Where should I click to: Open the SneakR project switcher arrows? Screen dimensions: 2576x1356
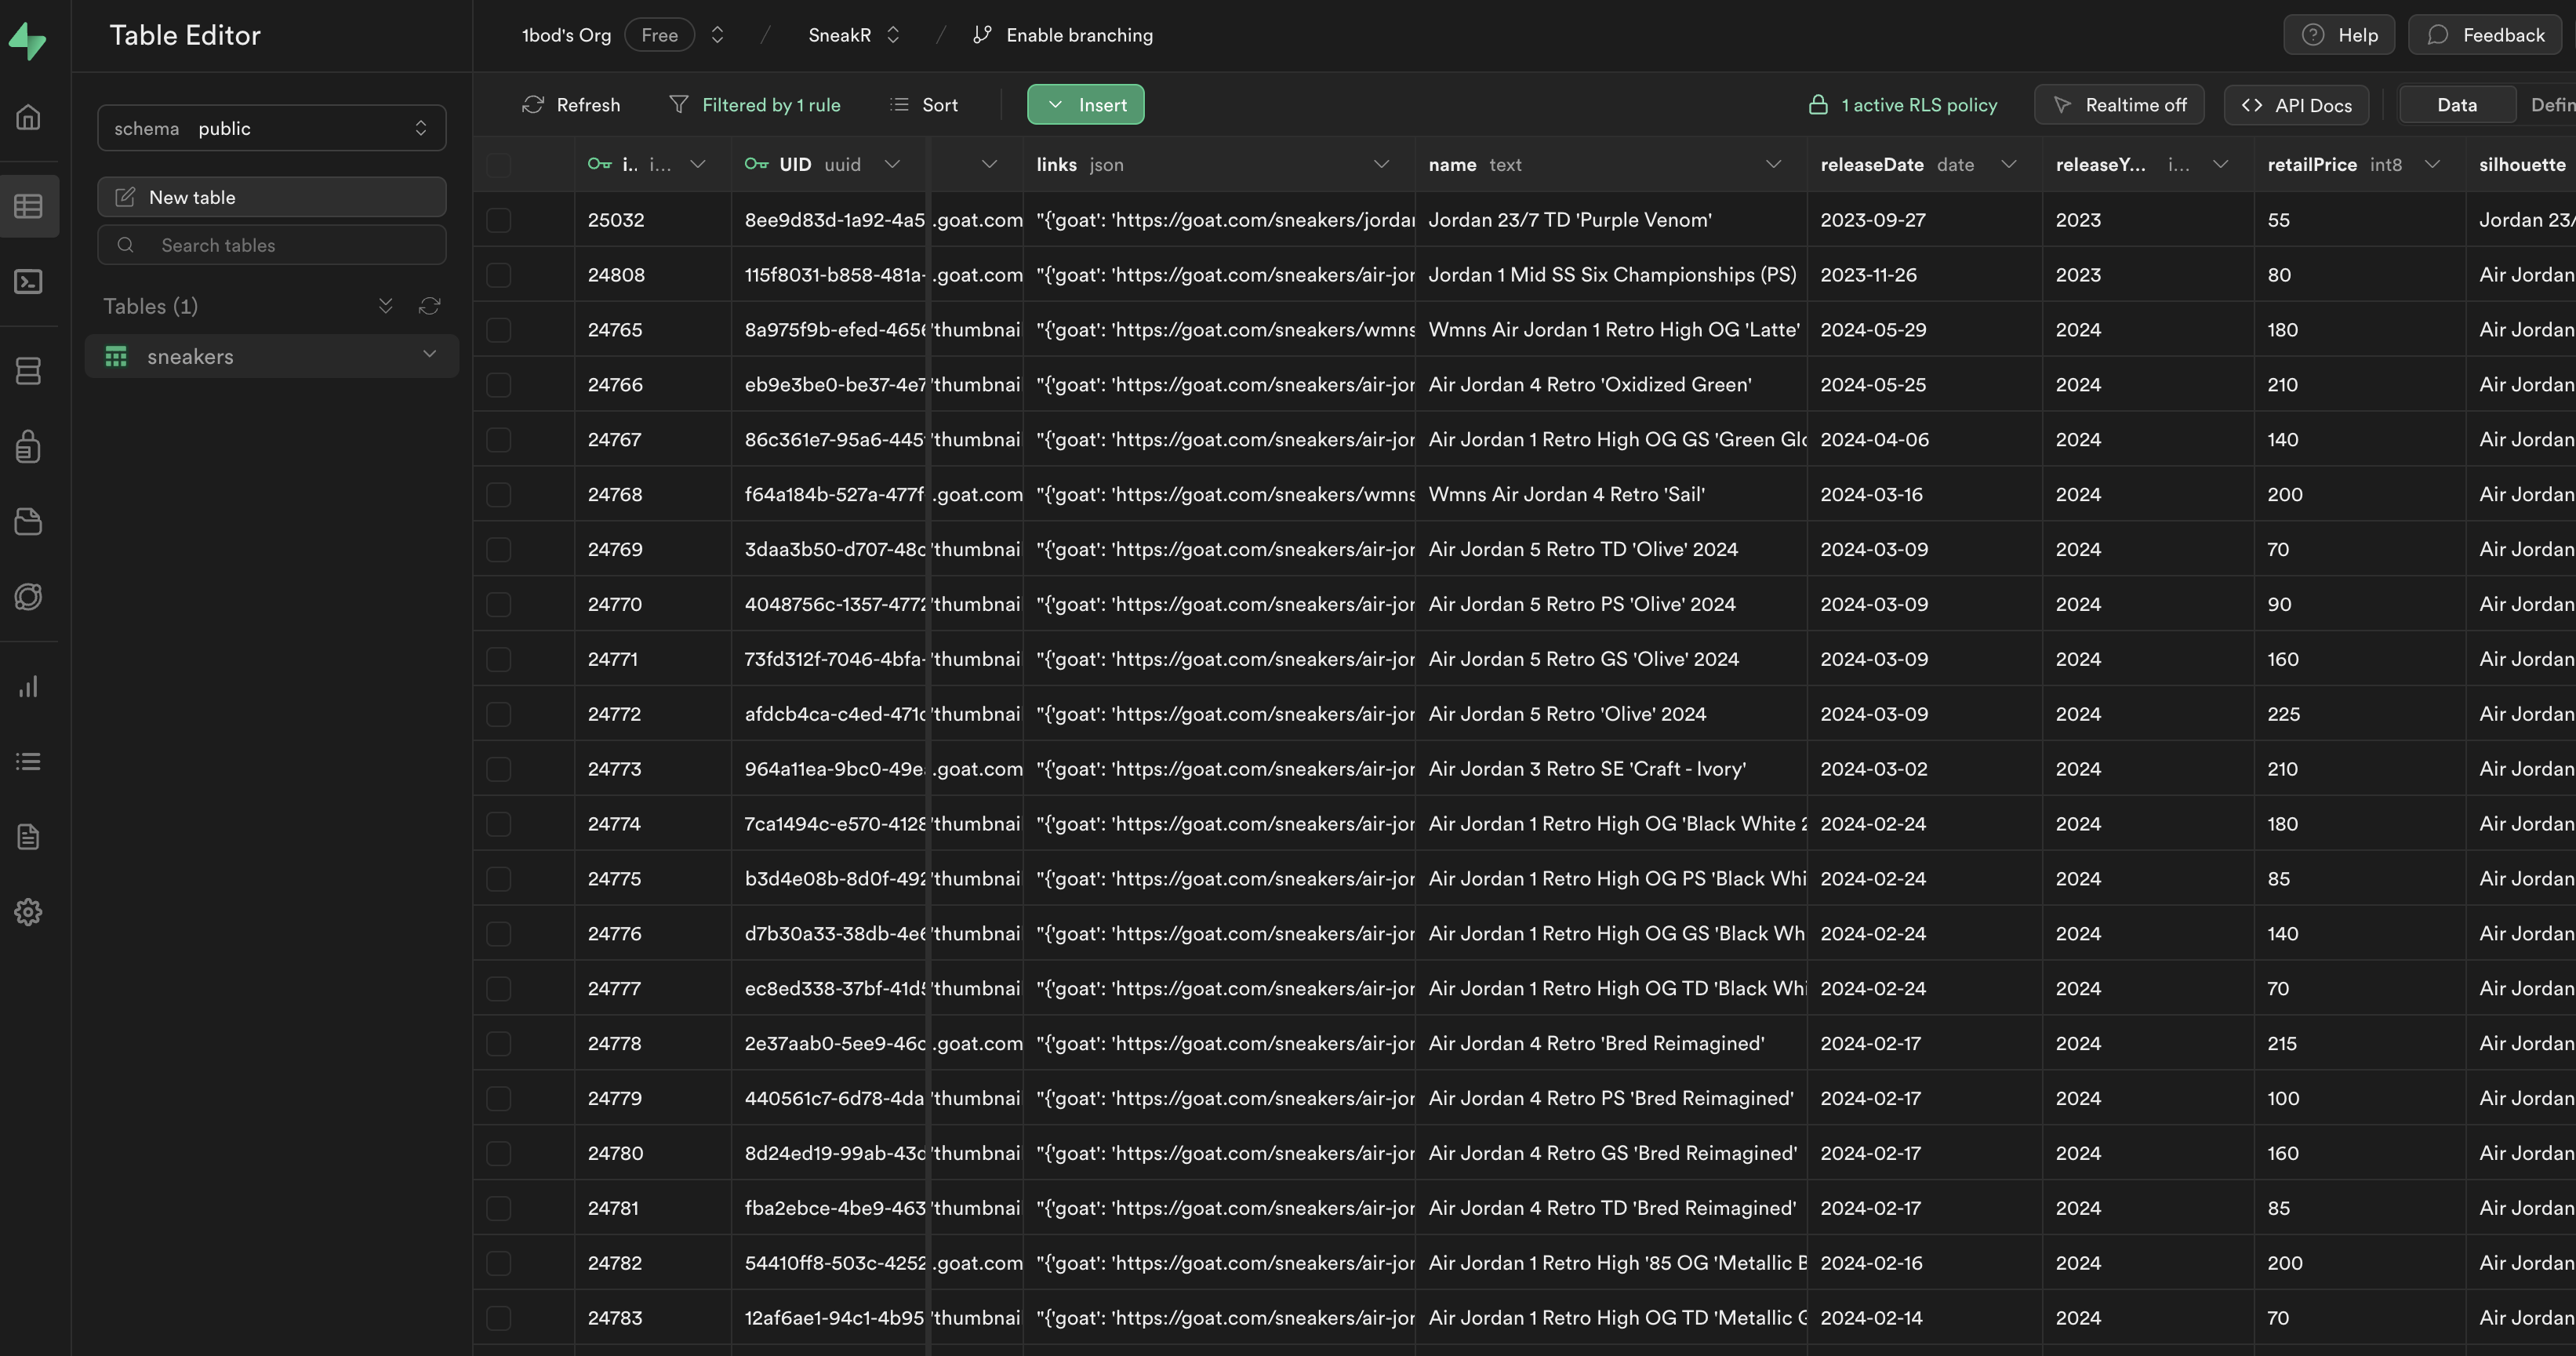click(x=893, y=35)
